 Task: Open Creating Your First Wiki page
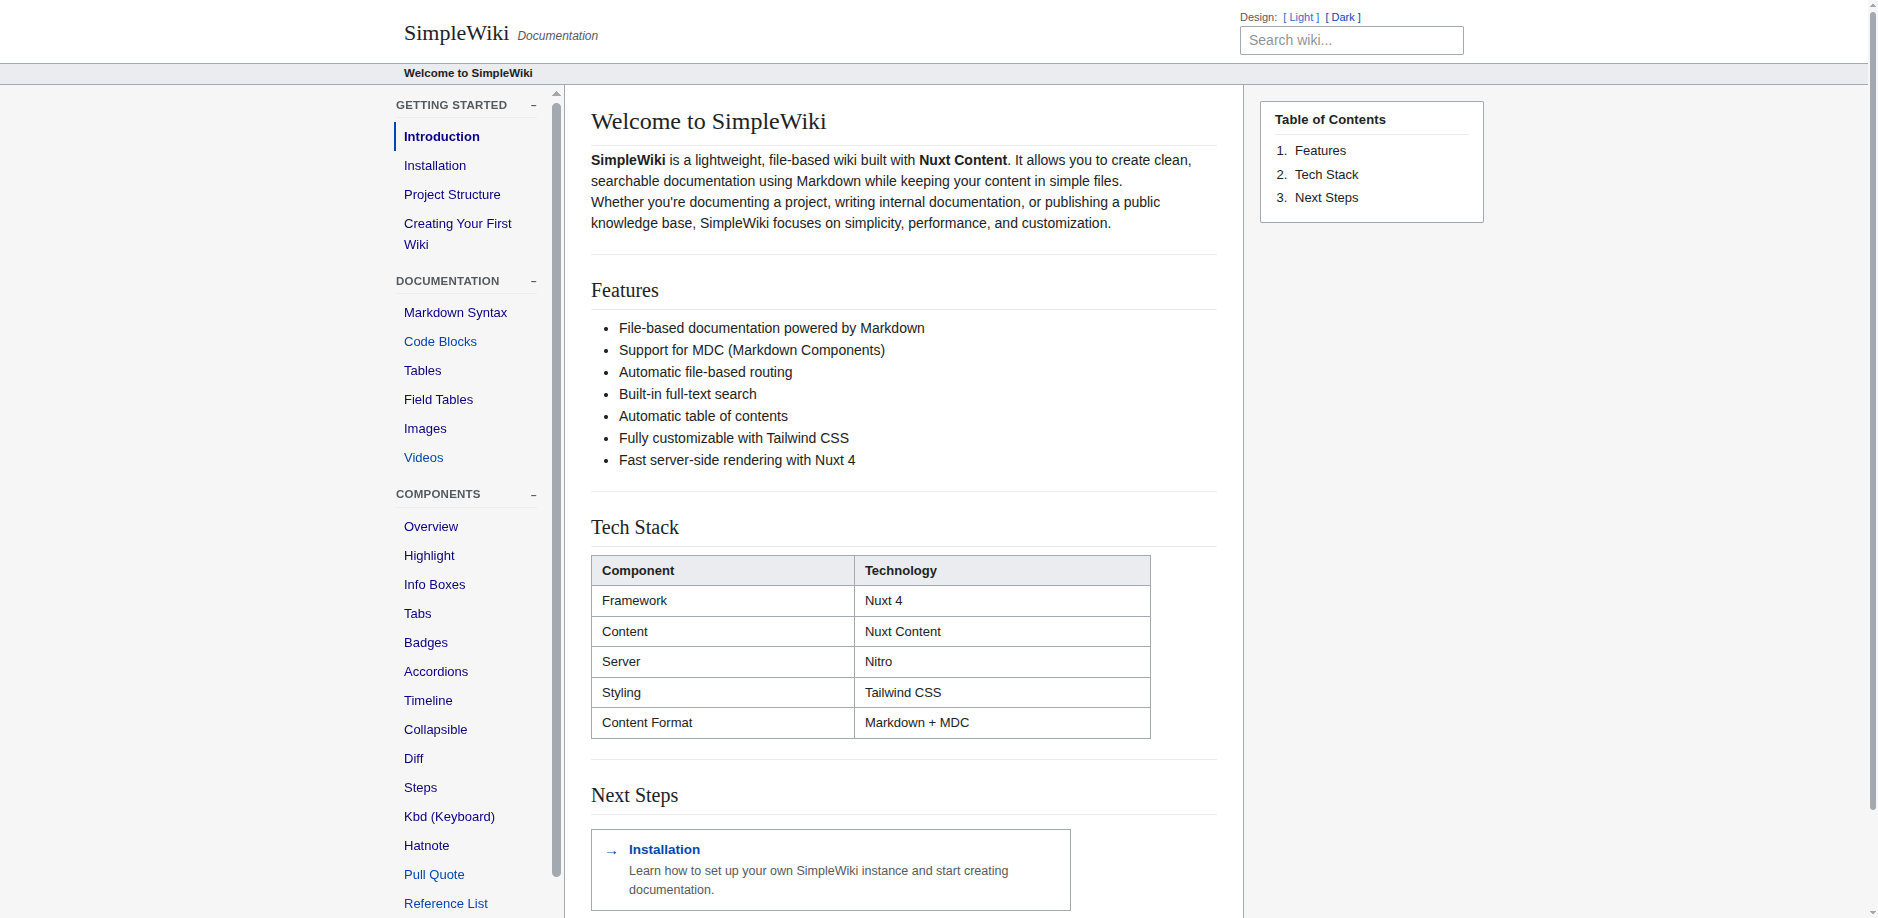coord(458,234)
